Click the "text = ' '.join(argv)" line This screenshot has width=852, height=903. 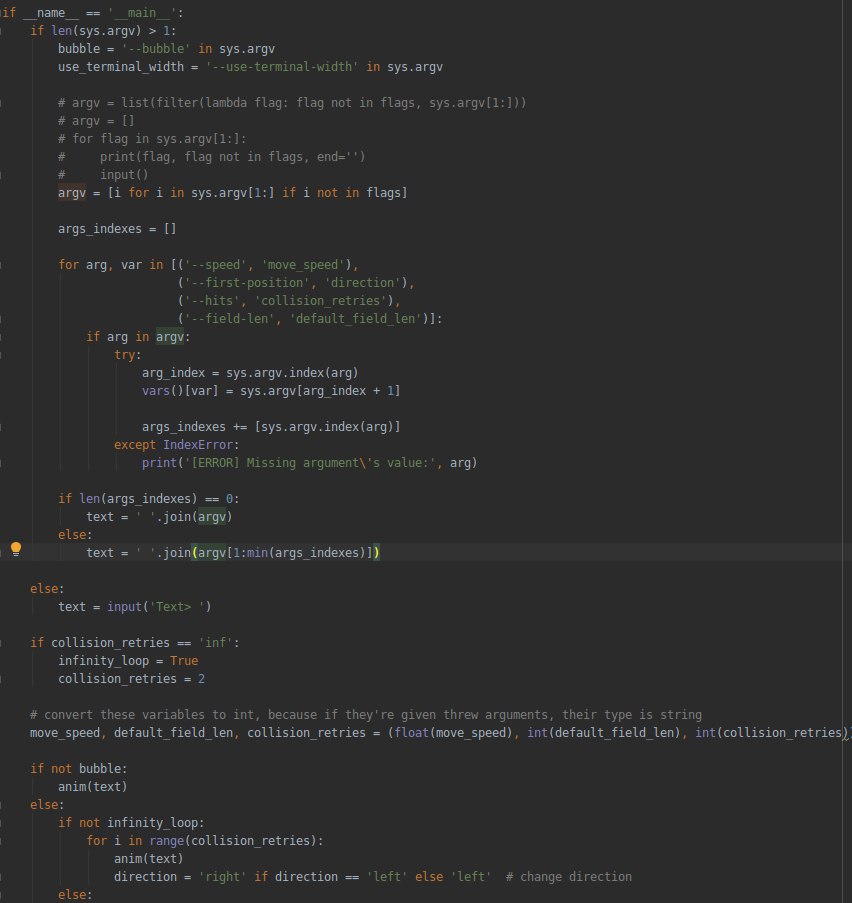[x=159, y=517]
